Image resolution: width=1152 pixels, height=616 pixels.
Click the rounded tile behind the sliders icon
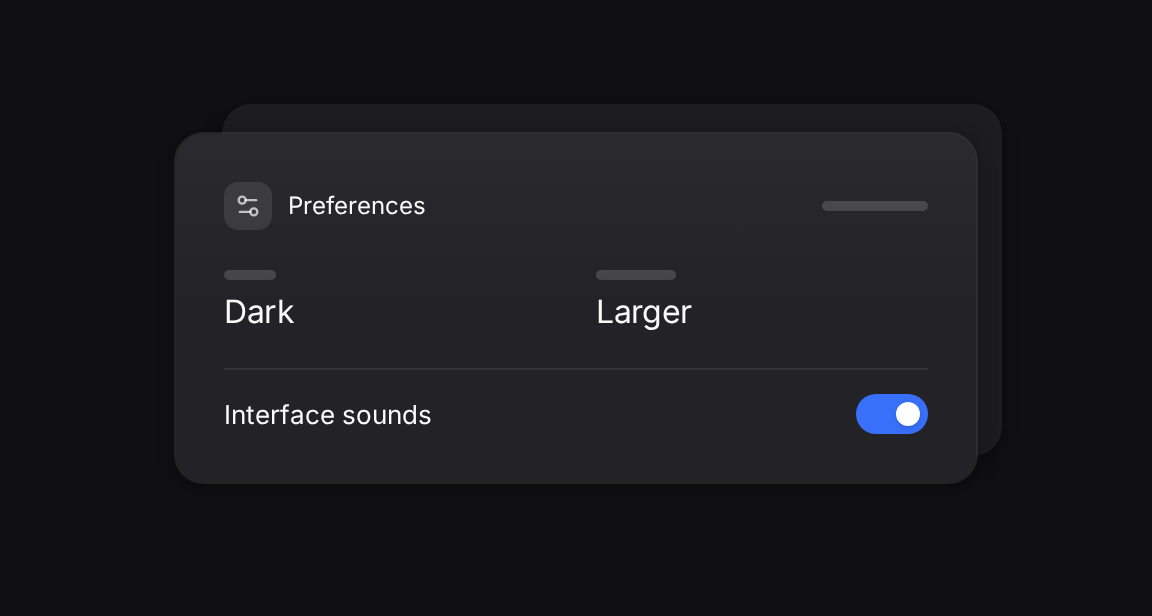click(248, 206)
